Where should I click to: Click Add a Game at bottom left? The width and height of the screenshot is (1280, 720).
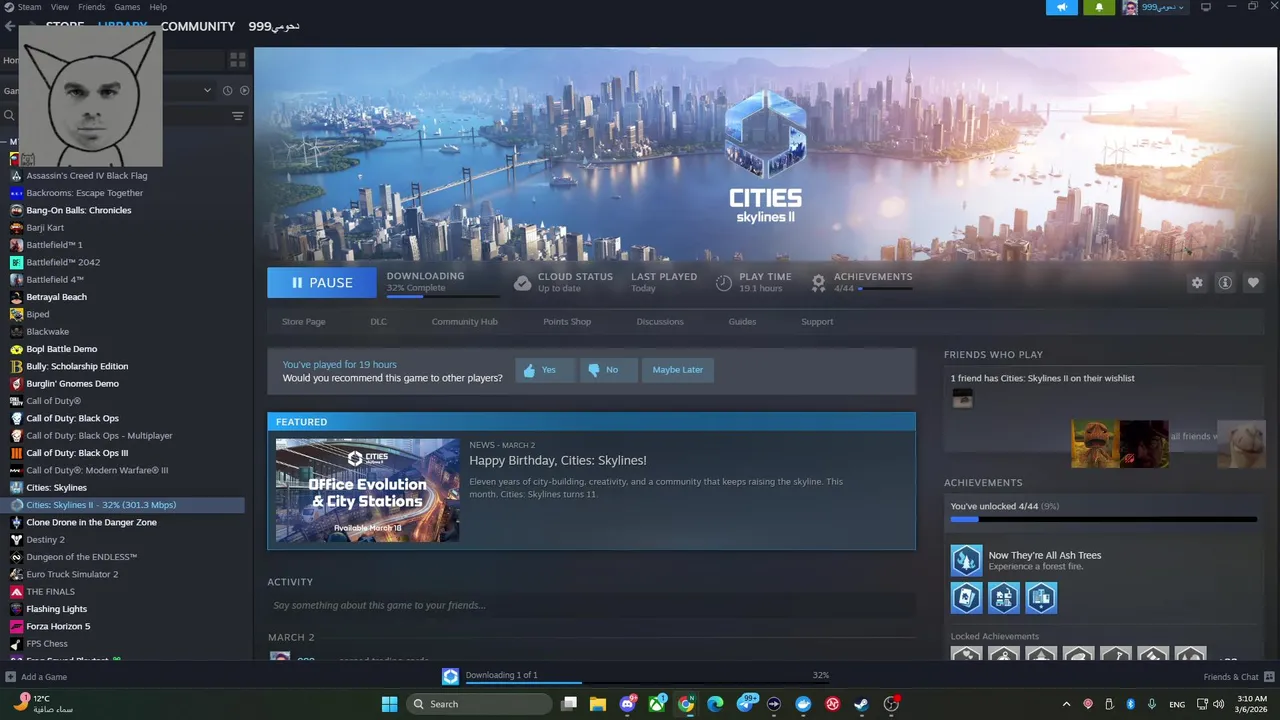point(36,677)
